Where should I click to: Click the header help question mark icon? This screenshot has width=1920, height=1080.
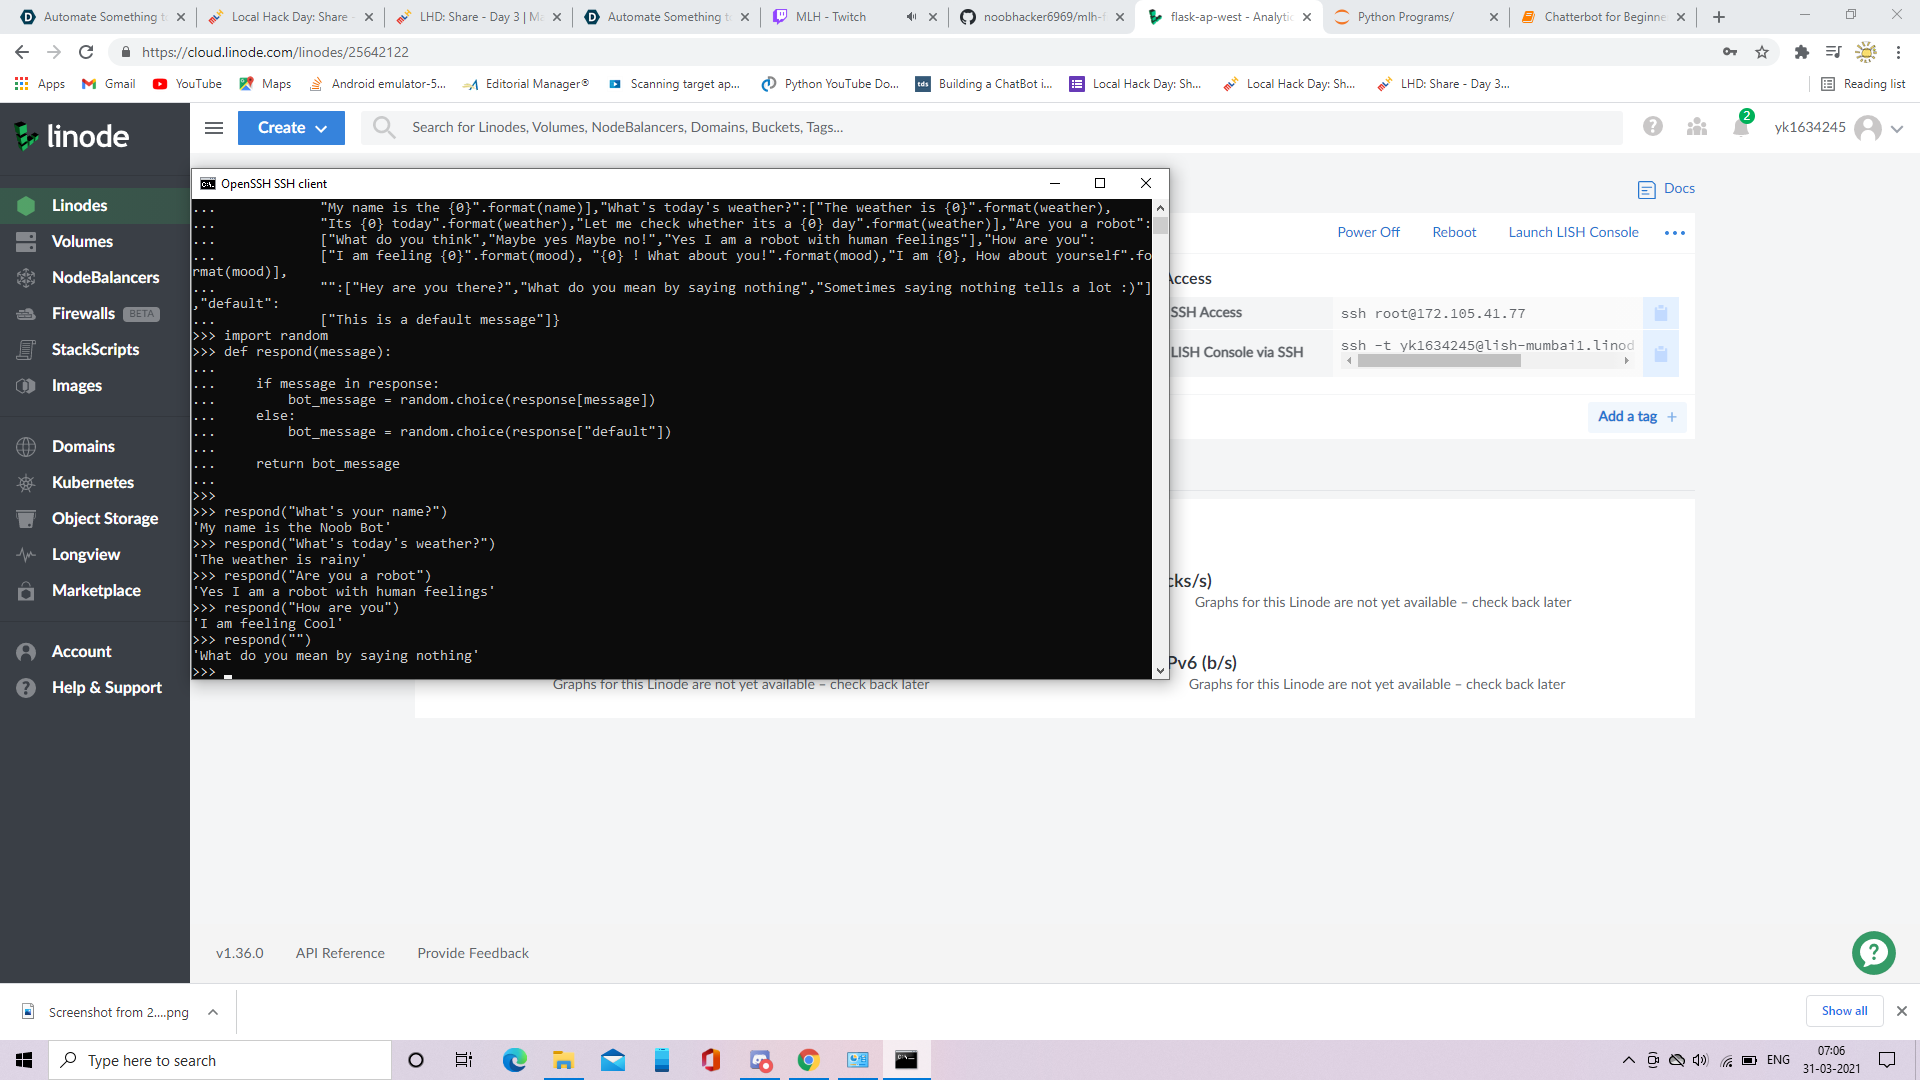click(x=1653, y=127)
